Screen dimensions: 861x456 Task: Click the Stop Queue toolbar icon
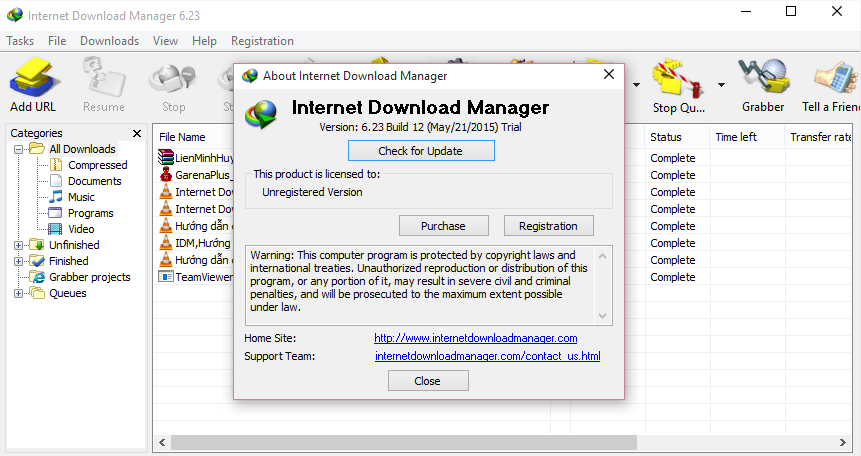pyautogui.click(x=679, y=86)
